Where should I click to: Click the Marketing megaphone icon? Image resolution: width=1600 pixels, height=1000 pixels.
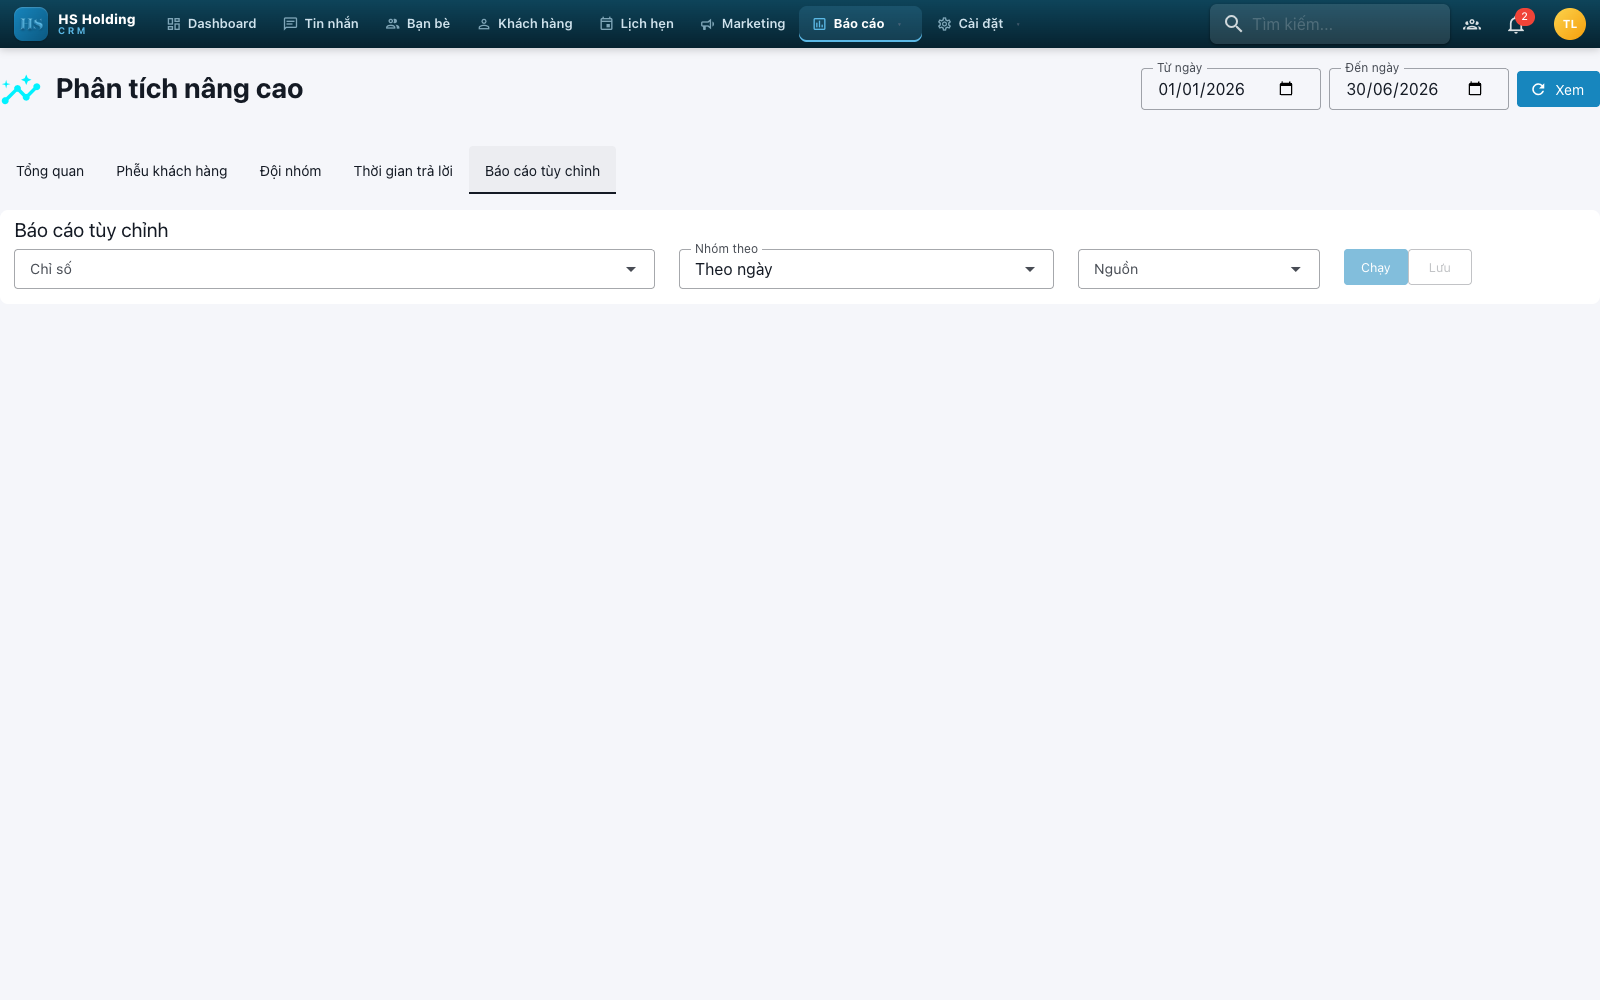tap(707, 24)
